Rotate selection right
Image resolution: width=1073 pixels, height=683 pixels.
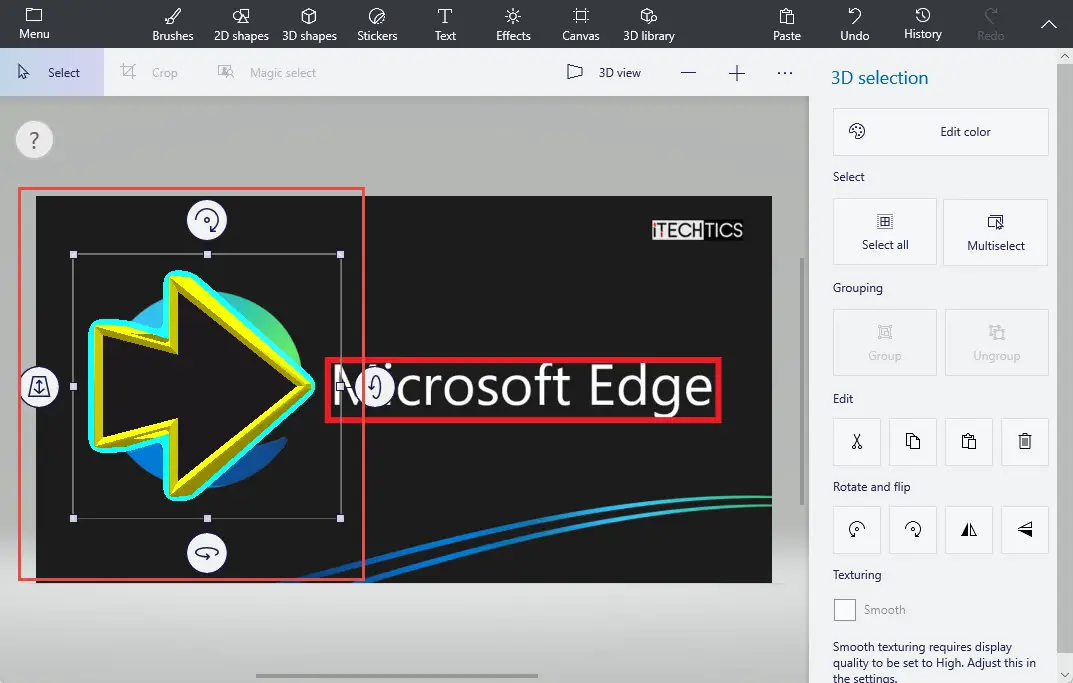[x=913, y=529]
